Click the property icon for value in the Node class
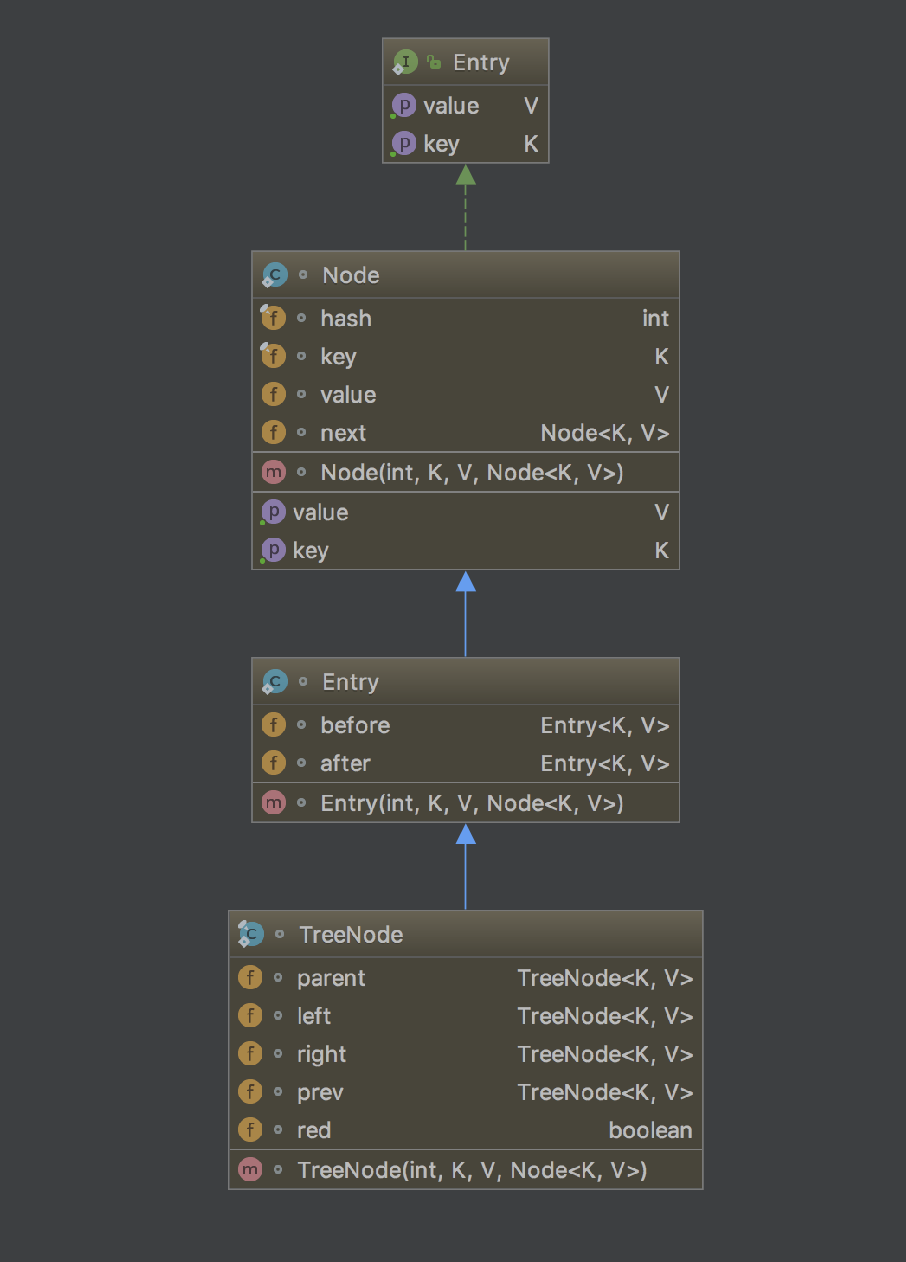This screenshot has width=906, height=1262. (x=272, y=512)
